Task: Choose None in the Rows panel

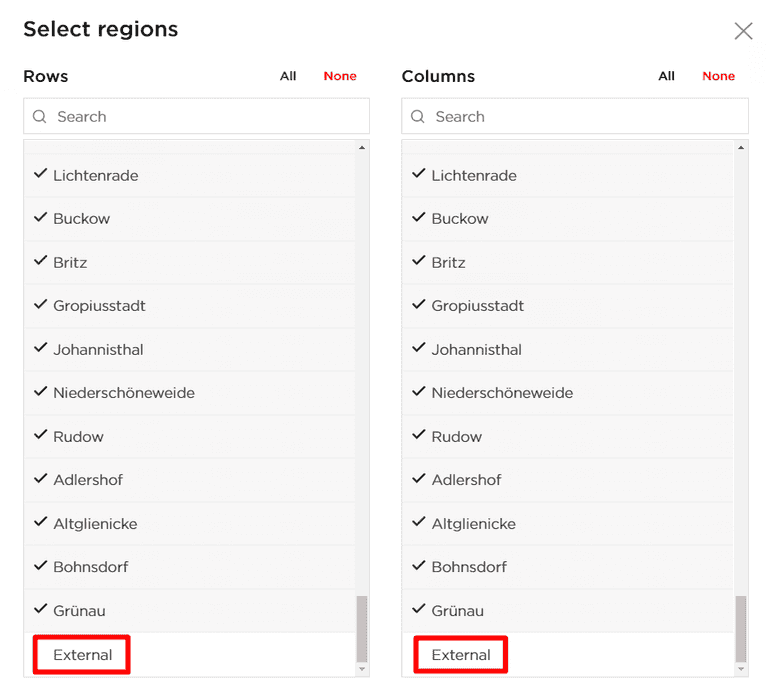Action: pyautogui.click(x=340, y=76)
